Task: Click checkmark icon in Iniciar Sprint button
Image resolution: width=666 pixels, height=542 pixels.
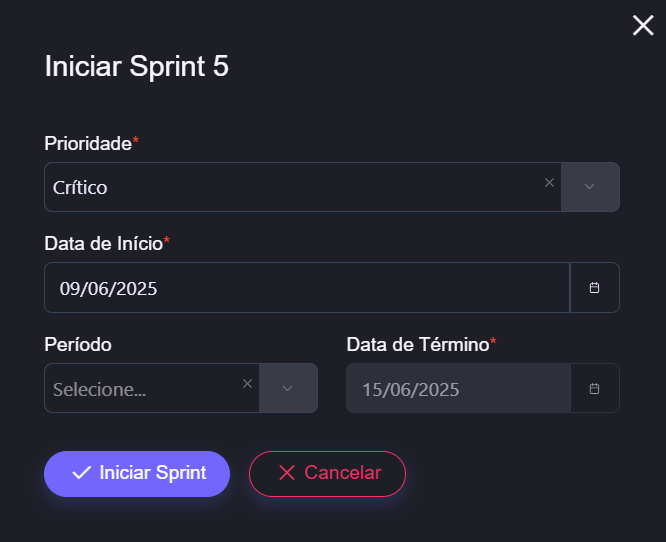Action: pyautogui.click(x=81, y=473)
